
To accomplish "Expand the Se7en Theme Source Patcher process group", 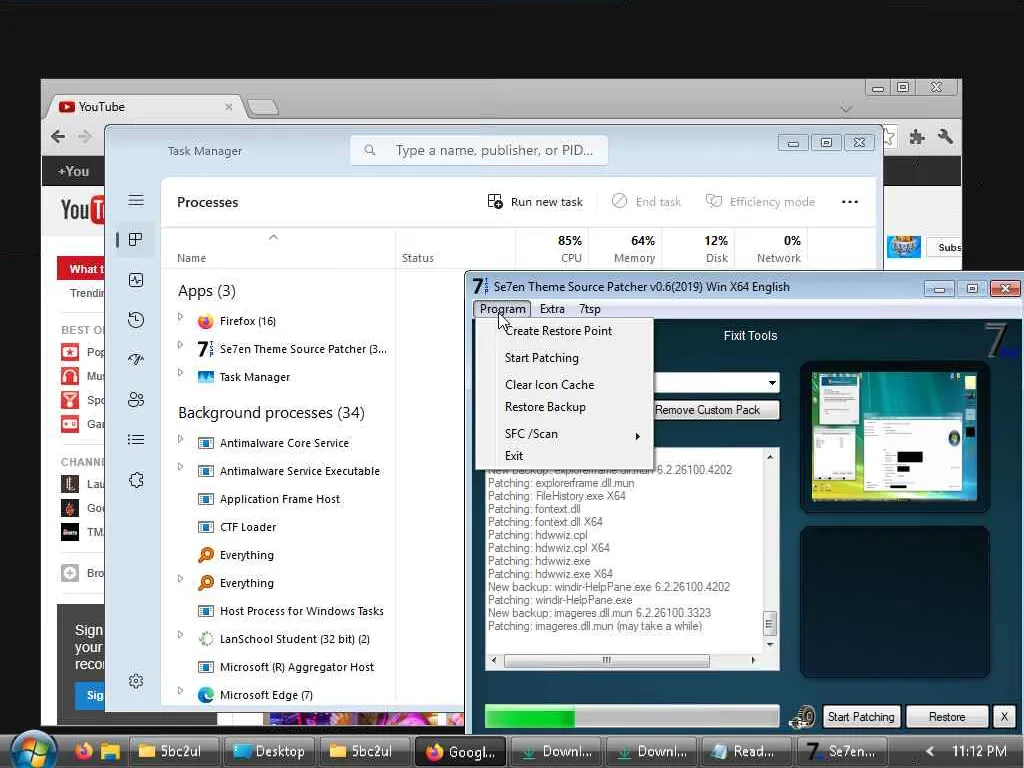I will tap(181, 344).
